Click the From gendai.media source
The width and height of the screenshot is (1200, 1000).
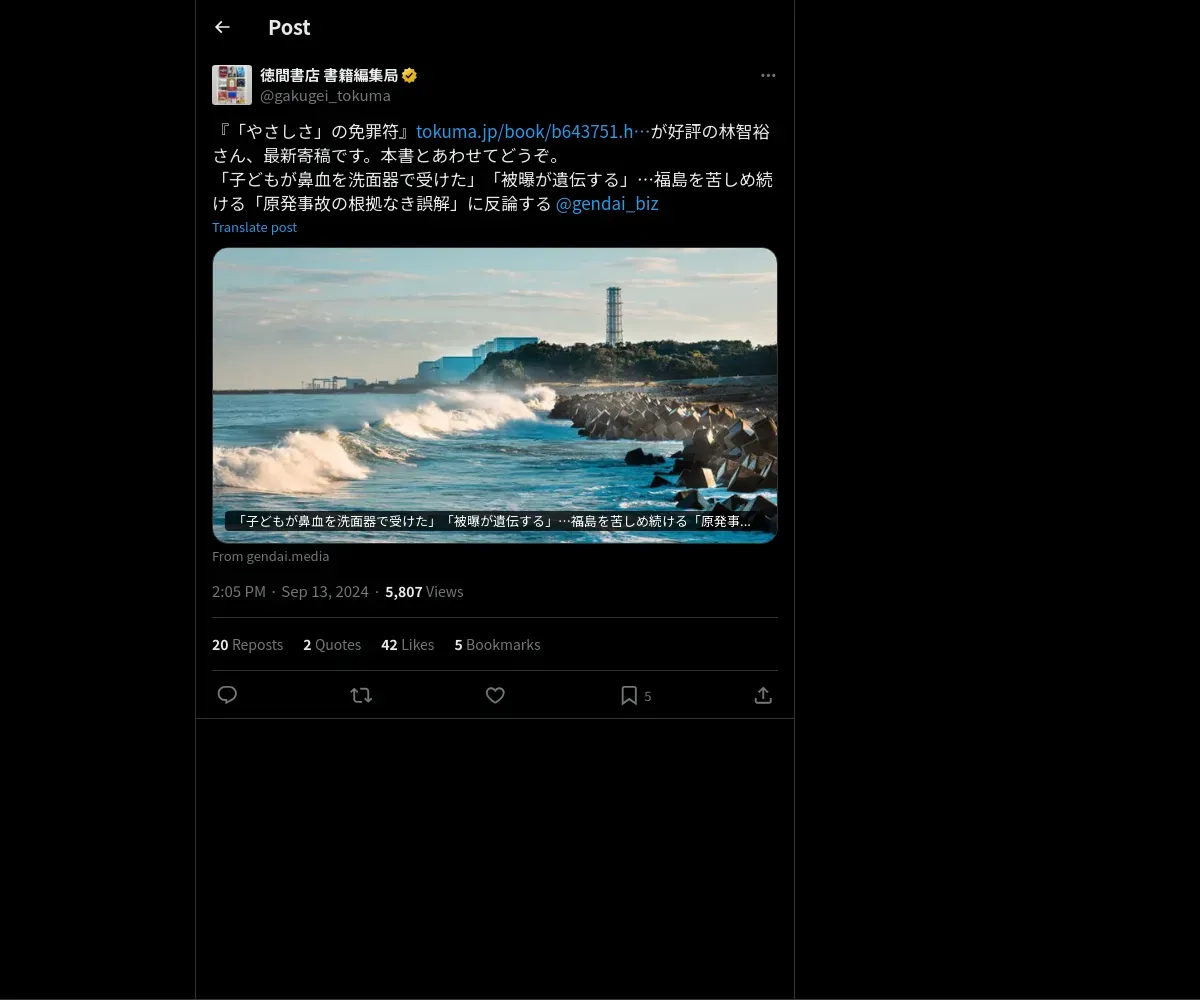(x=270, y=556)
